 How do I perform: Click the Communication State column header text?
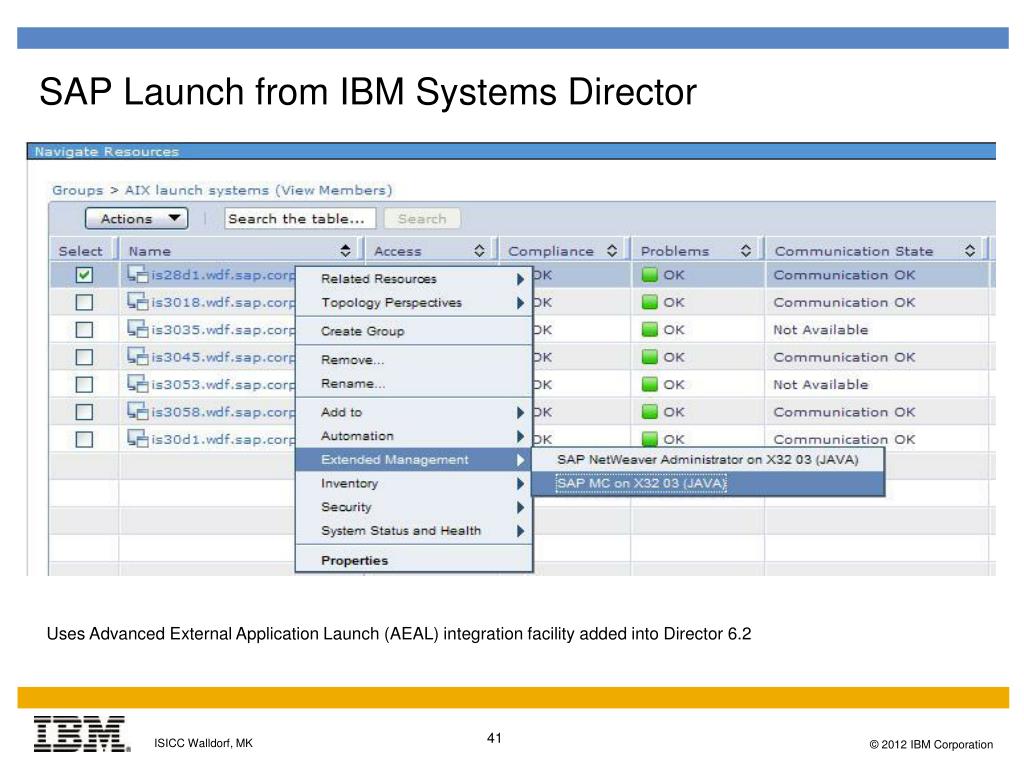854,251
